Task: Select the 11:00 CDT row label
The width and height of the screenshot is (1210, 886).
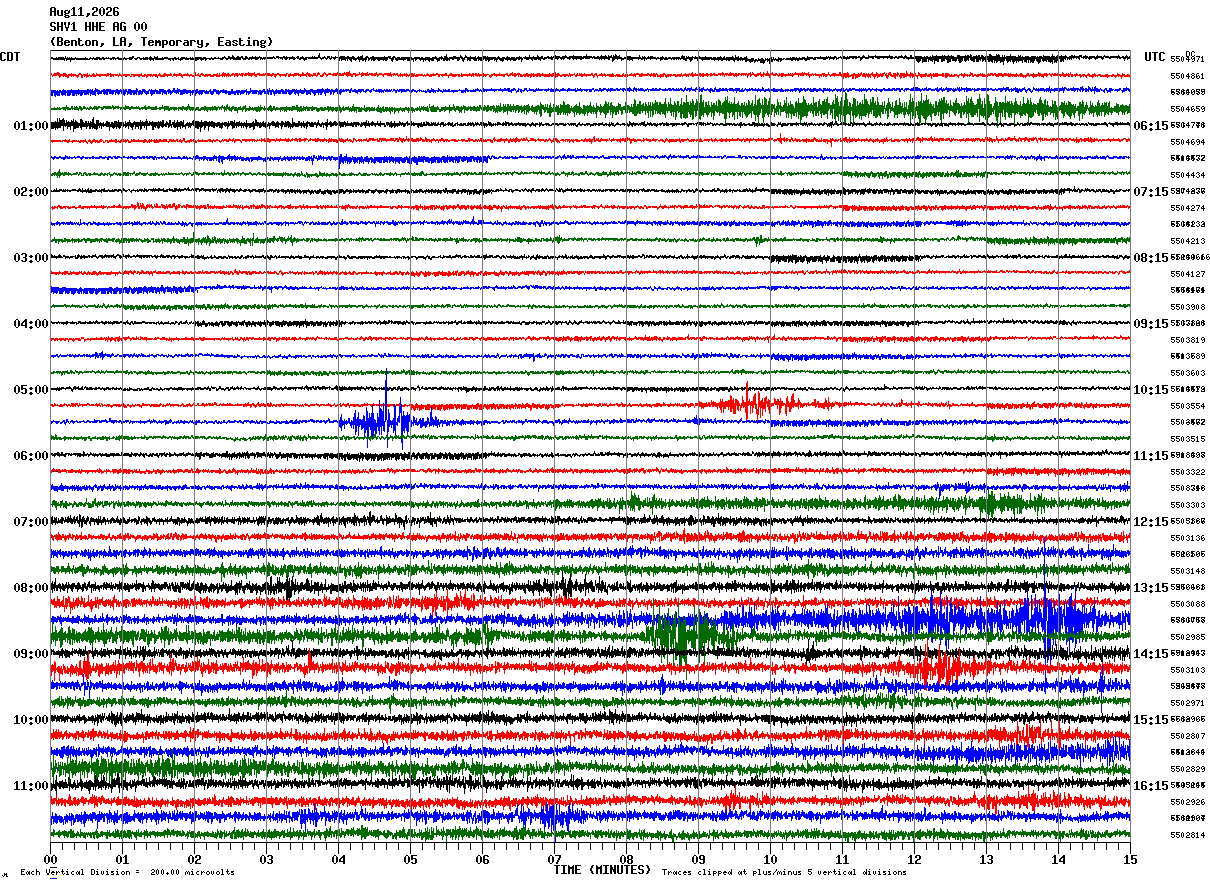Action: pos(31,786)
